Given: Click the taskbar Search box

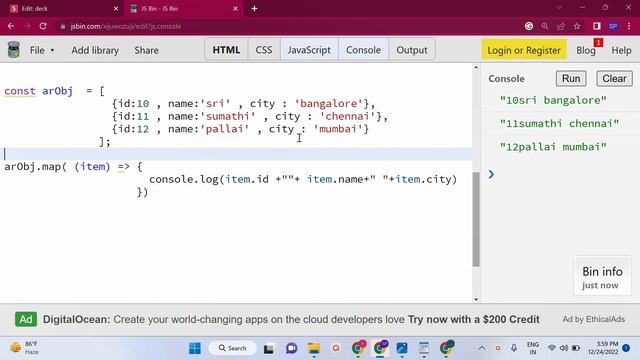Looking at the screenshot, I should tap(233, 348).
